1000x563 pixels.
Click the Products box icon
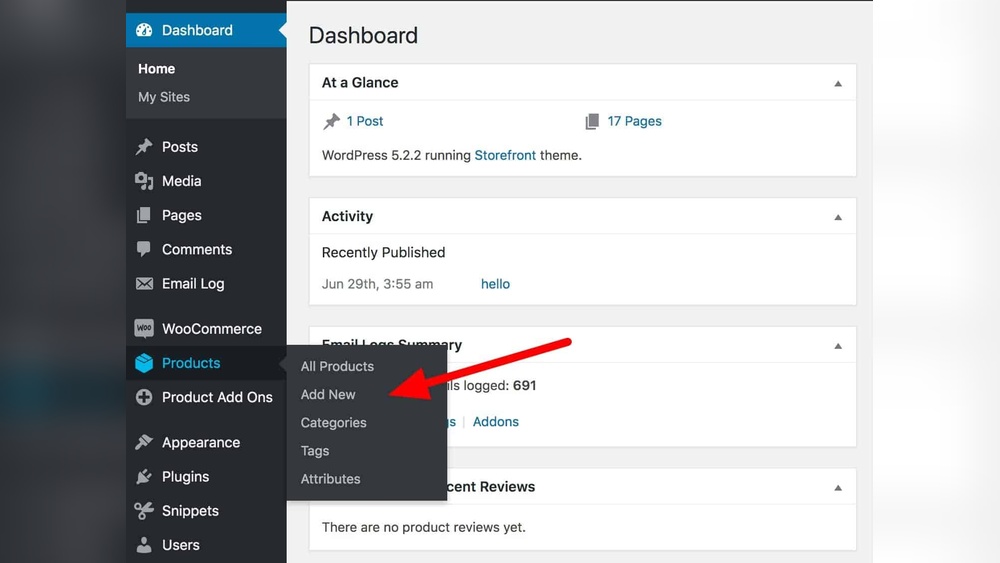coord(144,363)
